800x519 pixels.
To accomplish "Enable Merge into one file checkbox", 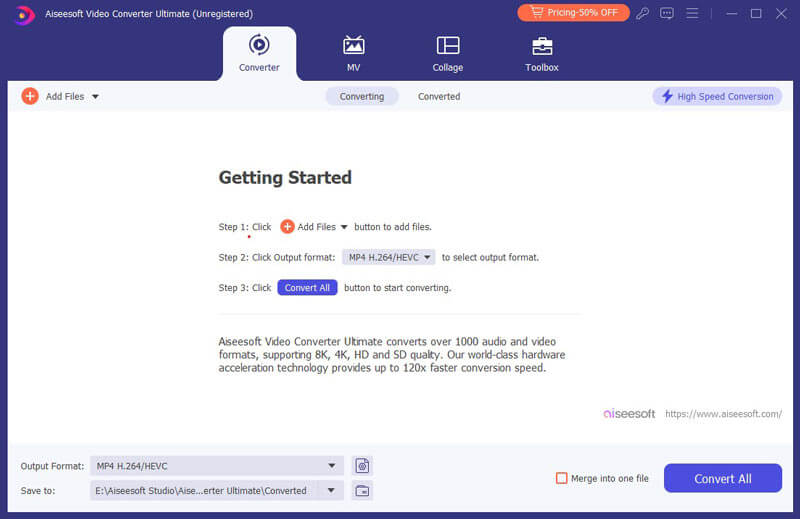I will pyautogui.click(x=561, y=478).
